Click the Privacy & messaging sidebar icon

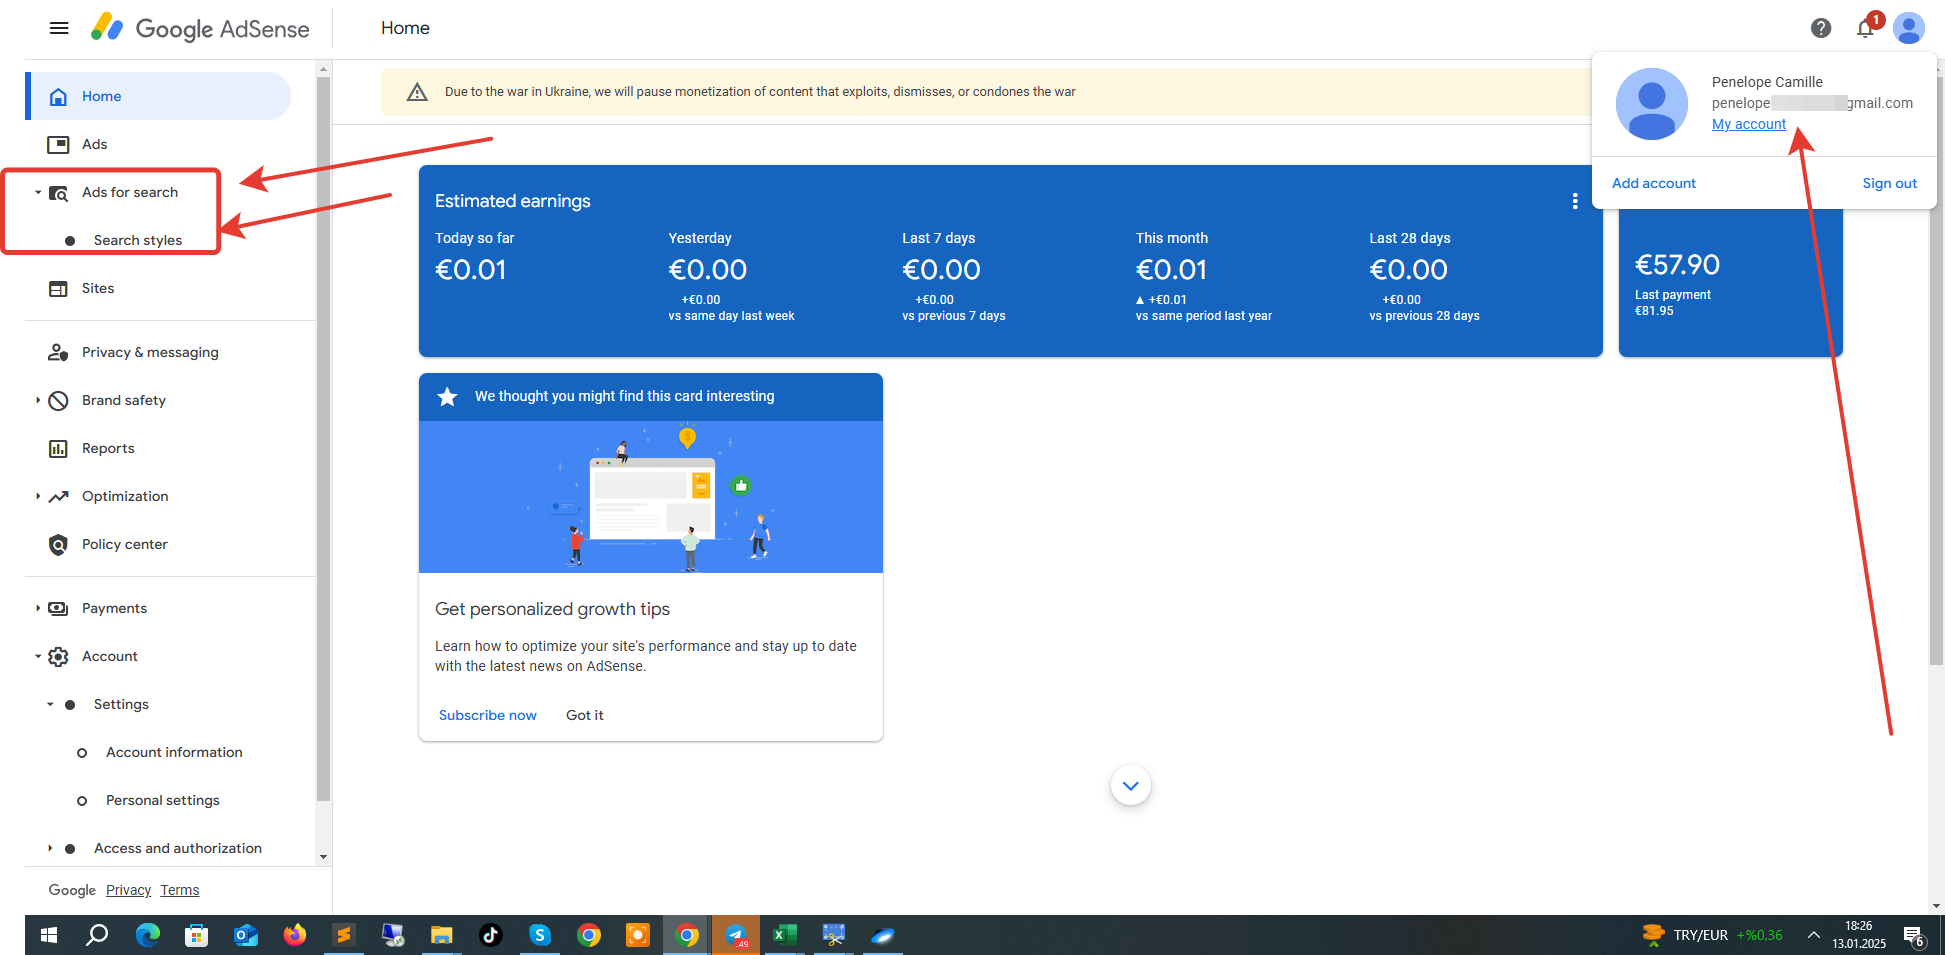58,352
